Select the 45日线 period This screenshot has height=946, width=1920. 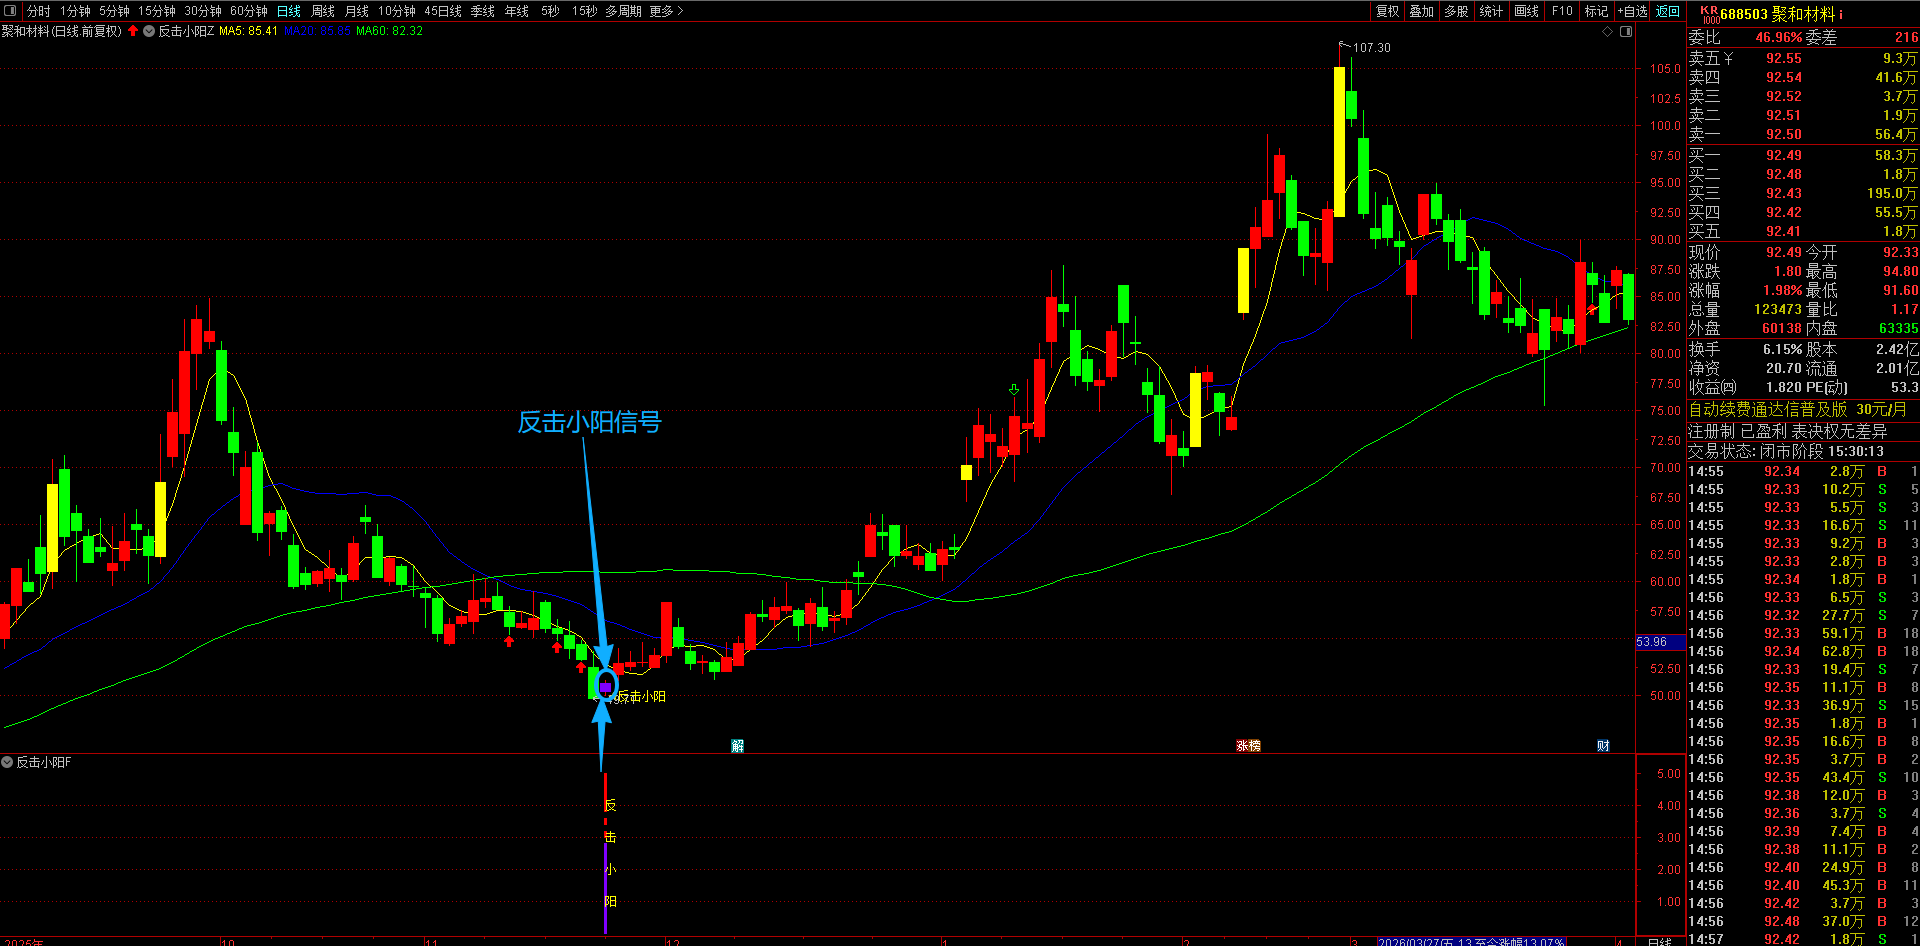point(443,11)
